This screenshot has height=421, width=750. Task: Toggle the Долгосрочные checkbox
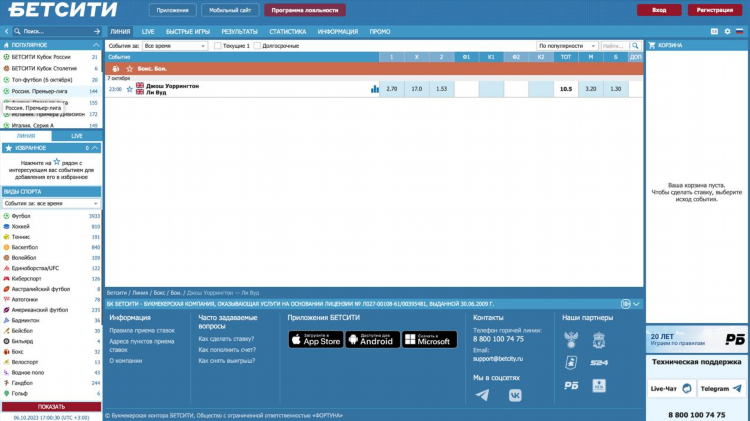pos(257,46)
